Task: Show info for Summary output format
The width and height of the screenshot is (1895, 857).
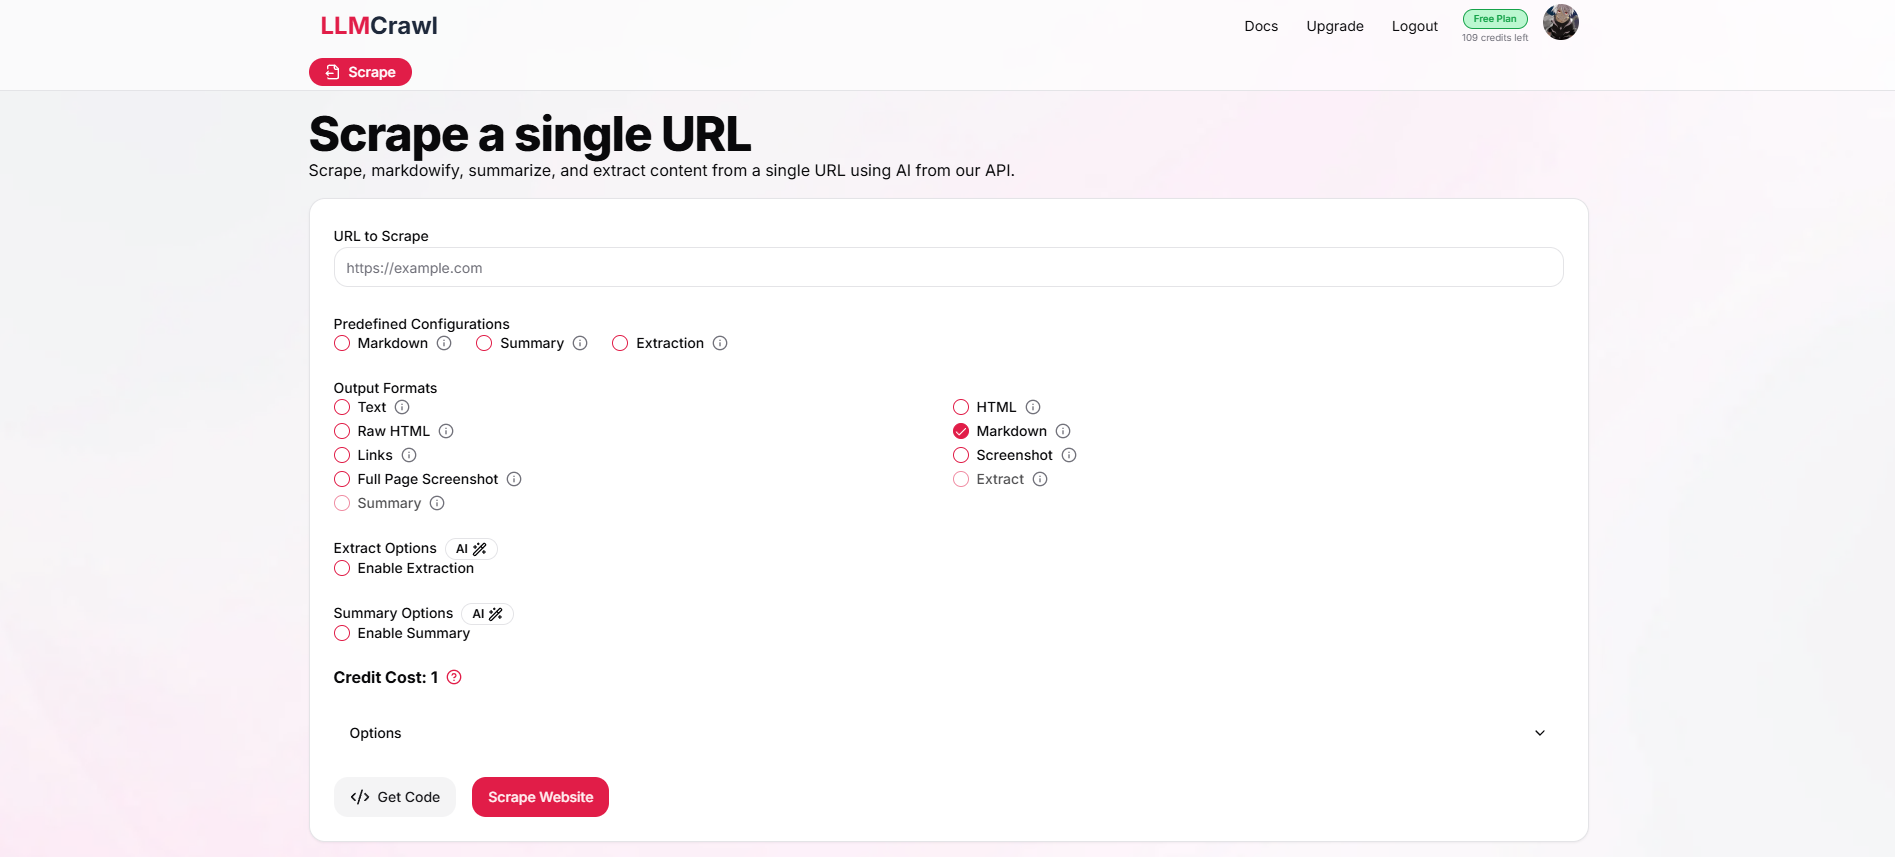Action: pyautogui.click(x=437, y=503)
